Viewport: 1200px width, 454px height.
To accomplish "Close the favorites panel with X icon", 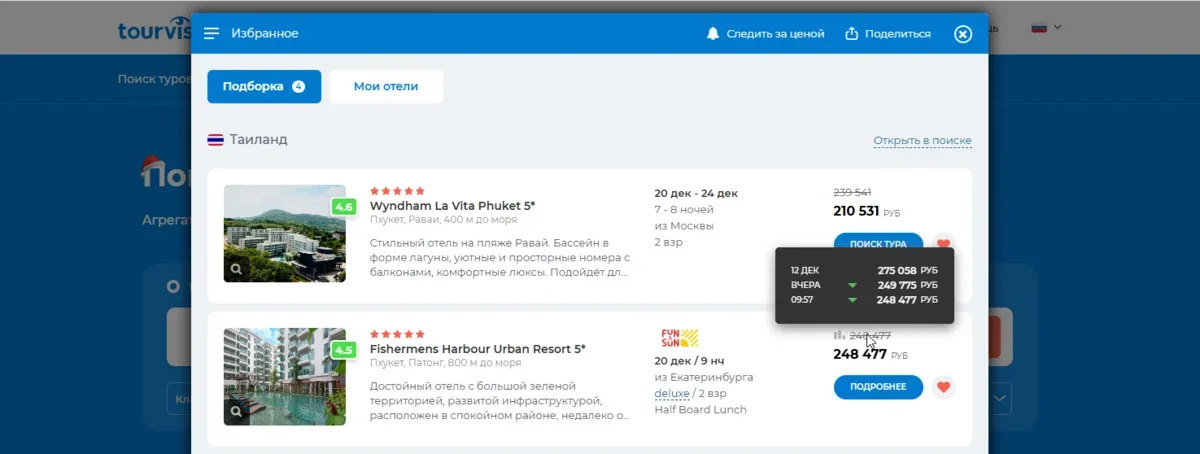I will 963,34.
